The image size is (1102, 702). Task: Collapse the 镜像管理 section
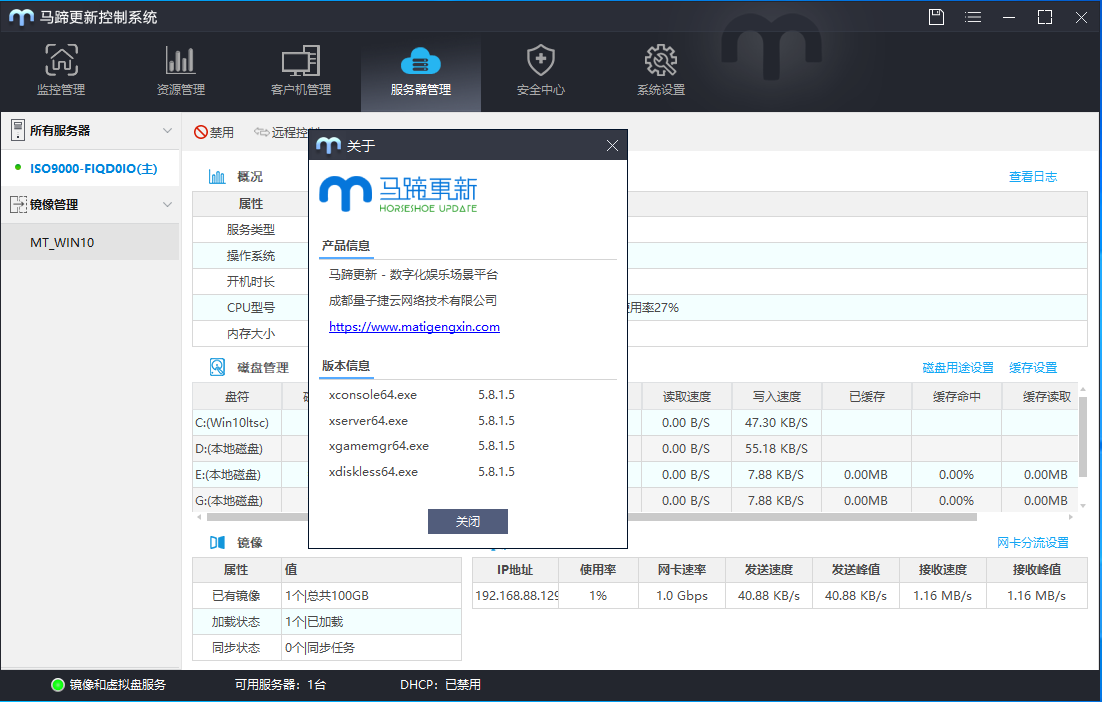167,204
